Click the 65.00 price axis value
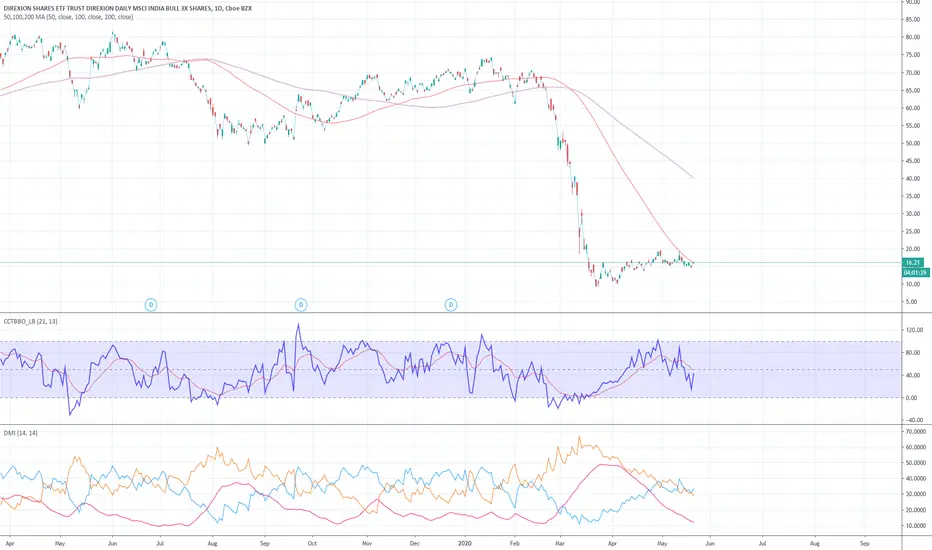Screen dimensions: 932x550 click(x=913, y=90)
